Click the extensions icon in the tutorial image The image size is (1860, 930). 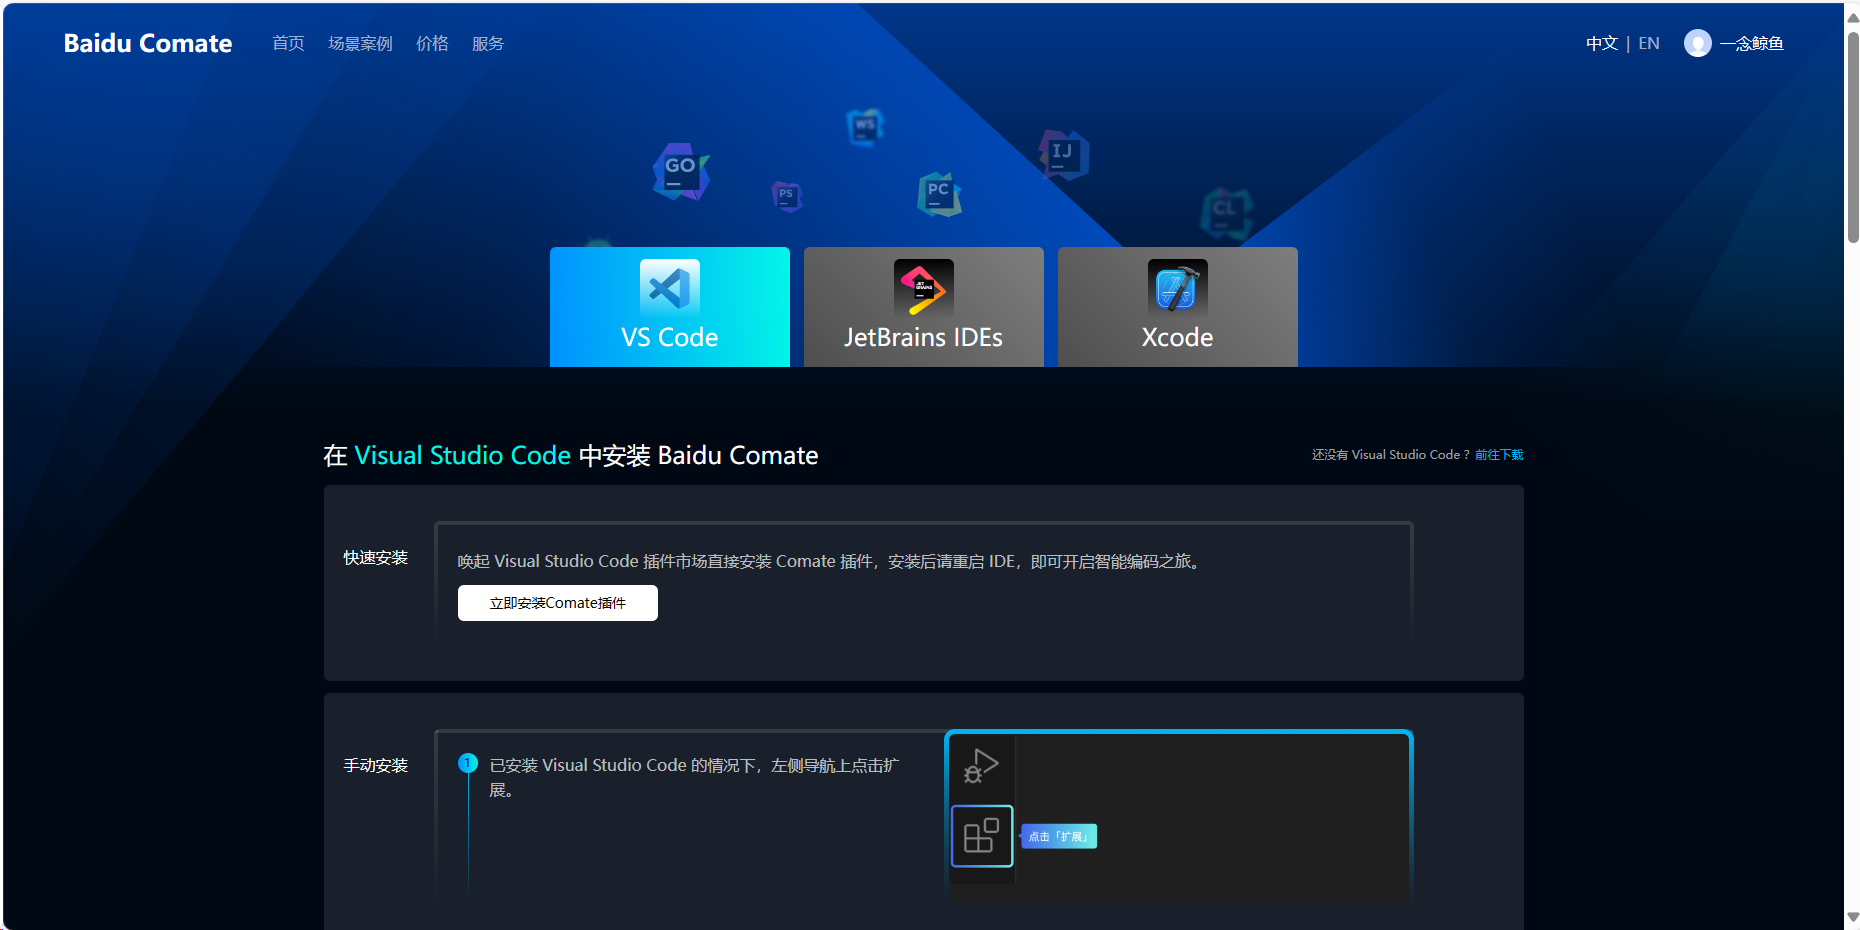coord(982,836)
